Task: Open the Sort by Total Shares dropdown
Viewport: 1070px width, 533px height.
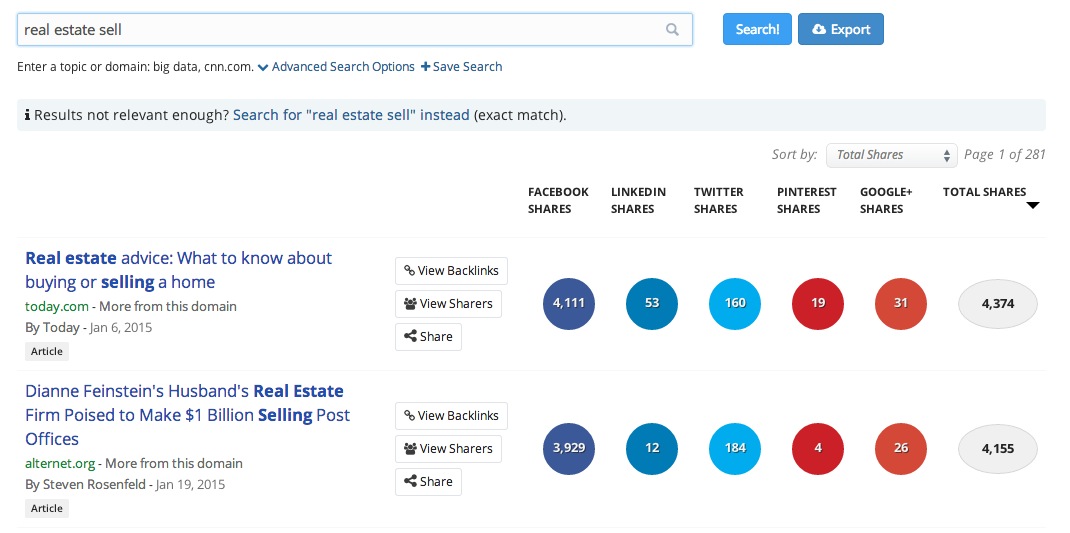Action: (891, 155)
